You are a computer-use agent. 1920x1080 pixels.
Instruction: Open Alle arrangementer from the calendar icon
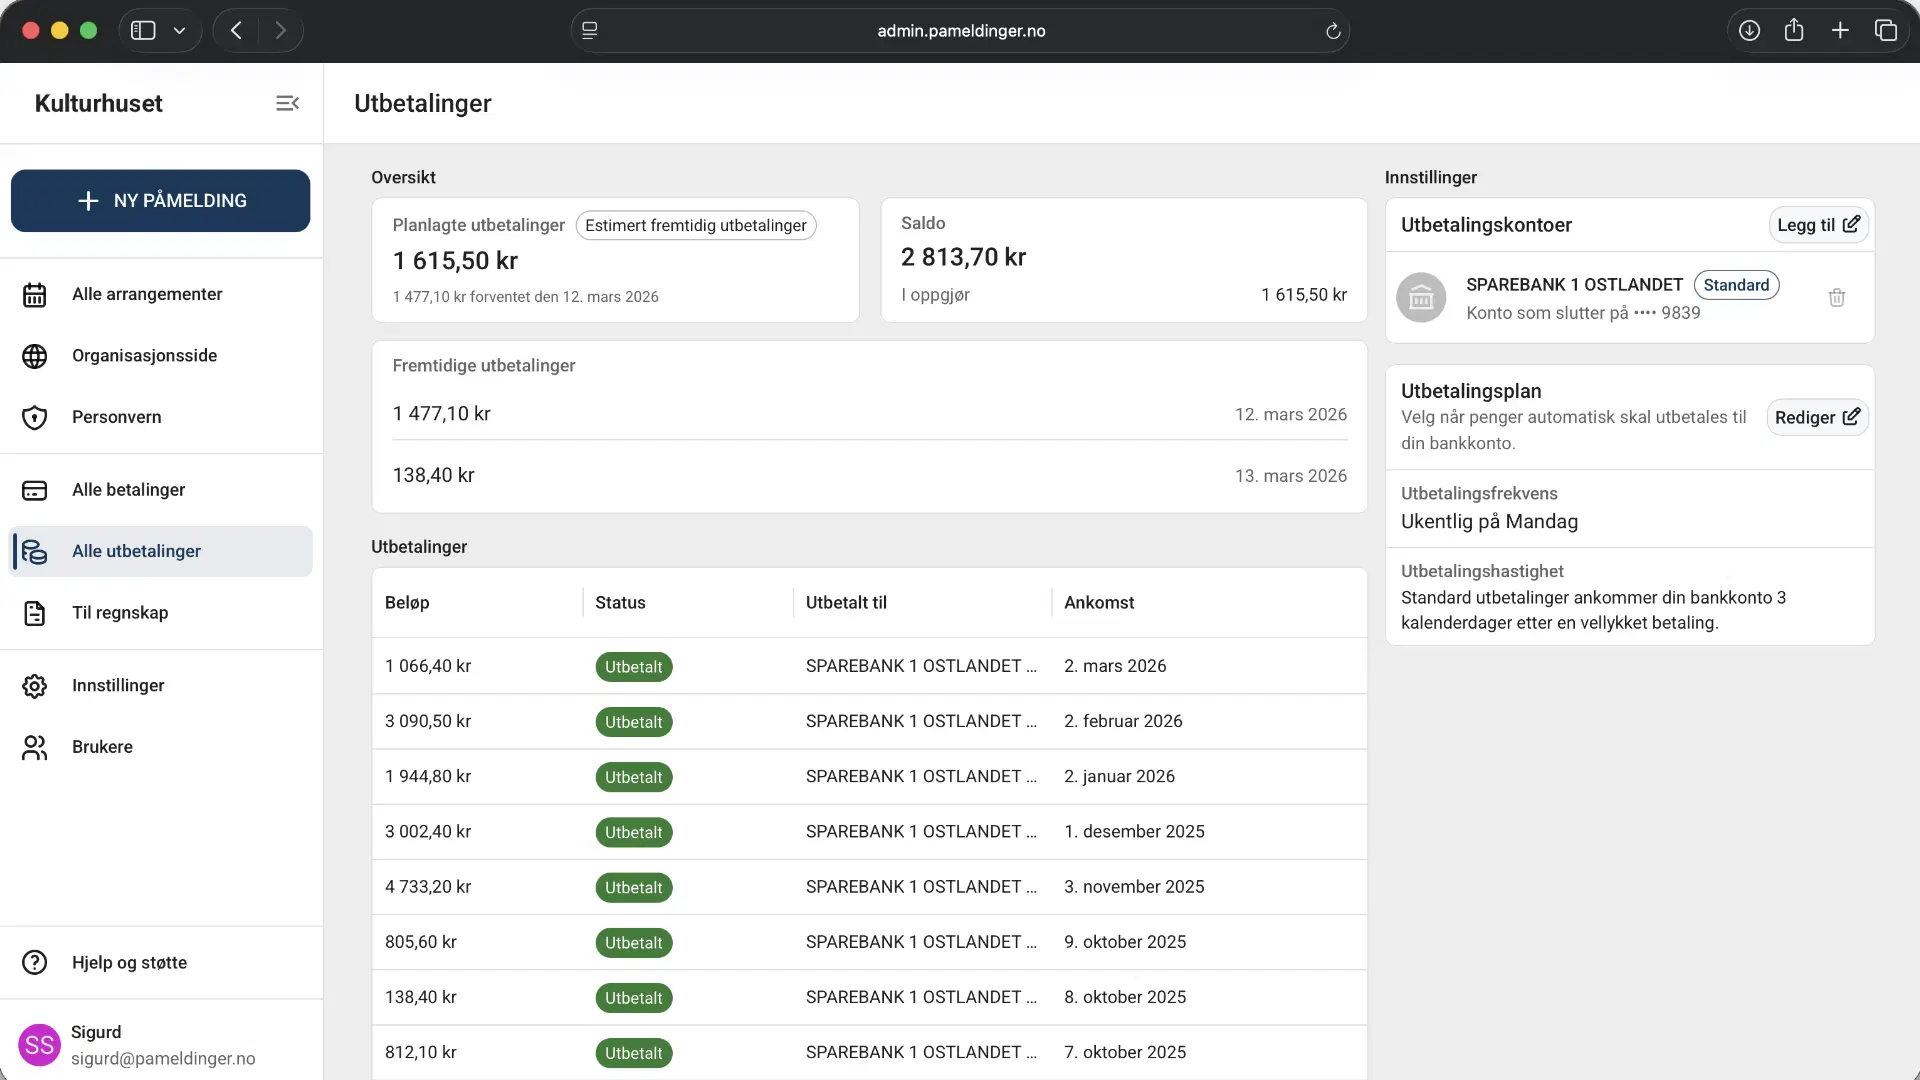click(x=35, y=295)
